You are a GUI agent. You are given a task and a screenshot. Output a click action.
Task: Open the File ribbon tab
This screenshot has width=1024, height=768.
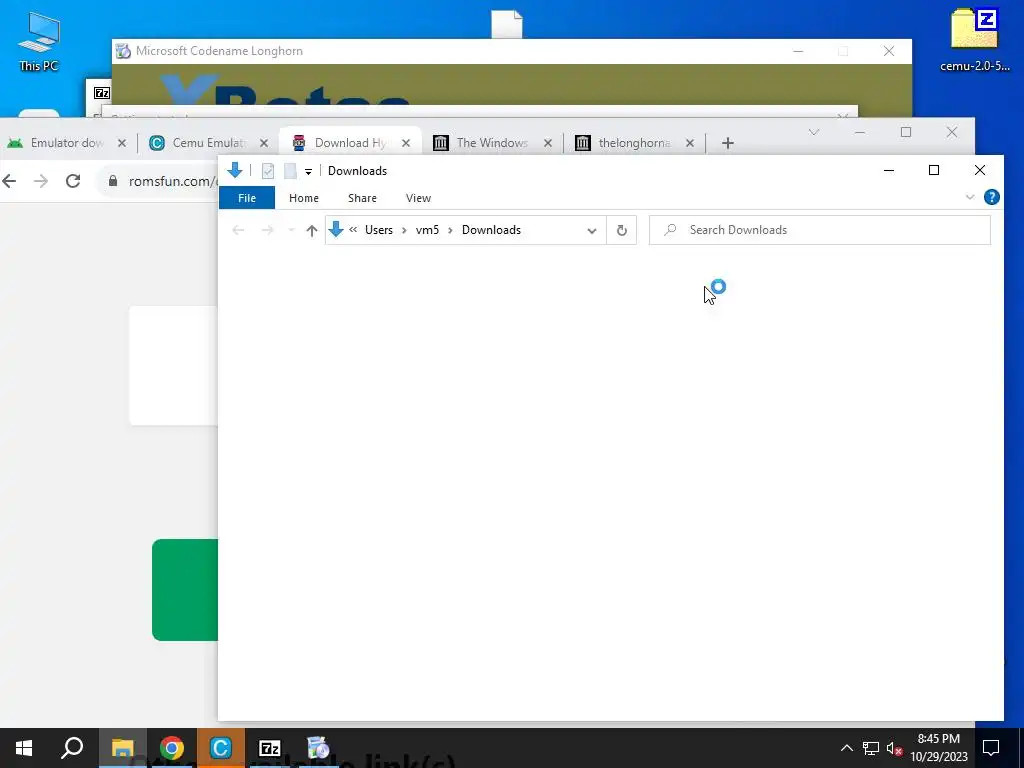tap(247, 198)
